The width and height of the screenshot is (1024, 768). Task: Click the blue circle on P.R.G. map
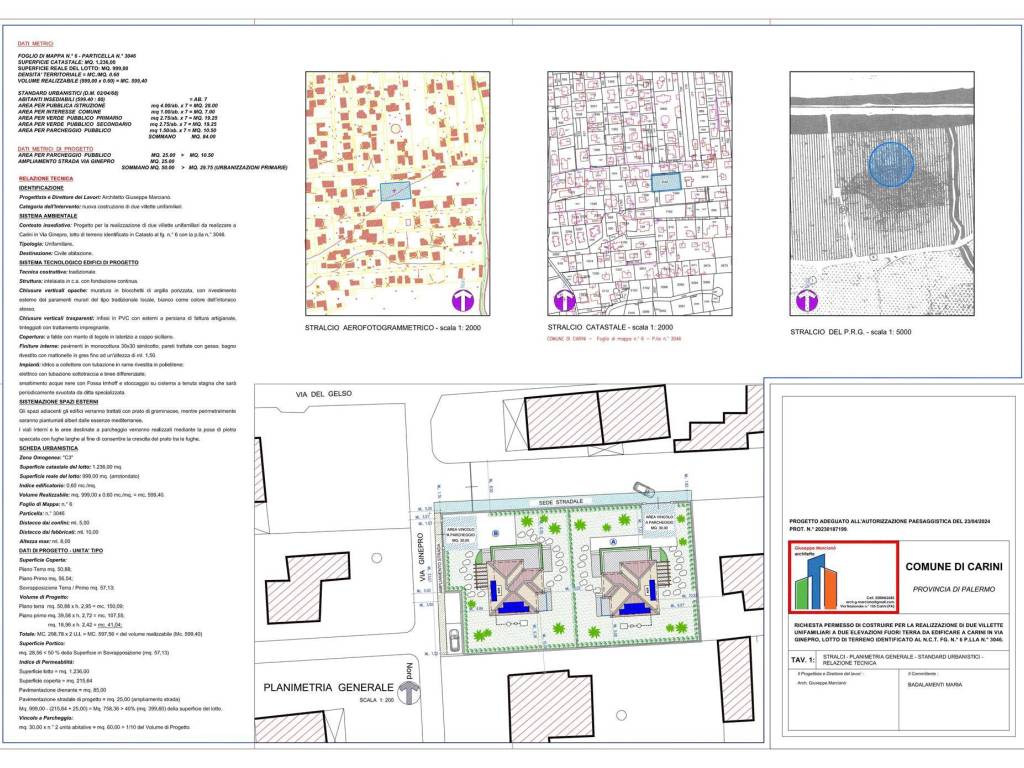[x=891, y=164]
